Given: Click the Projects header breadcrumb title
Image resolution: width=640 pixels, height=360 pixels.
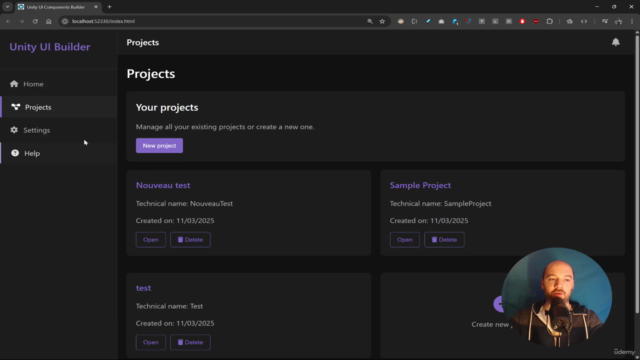Looking at the screenshot, I should [x=142, y=42].
